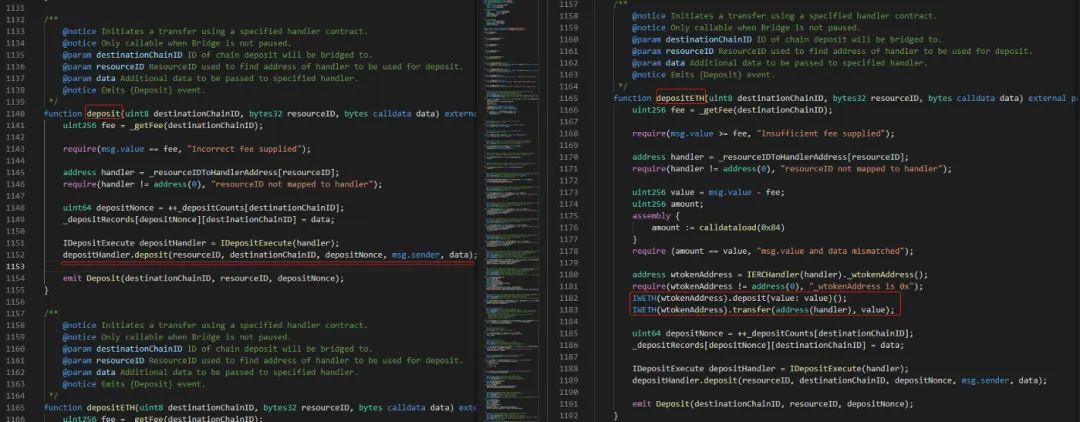
Task: Click line number 1140 in the left gutter
Action: [16, 114]
